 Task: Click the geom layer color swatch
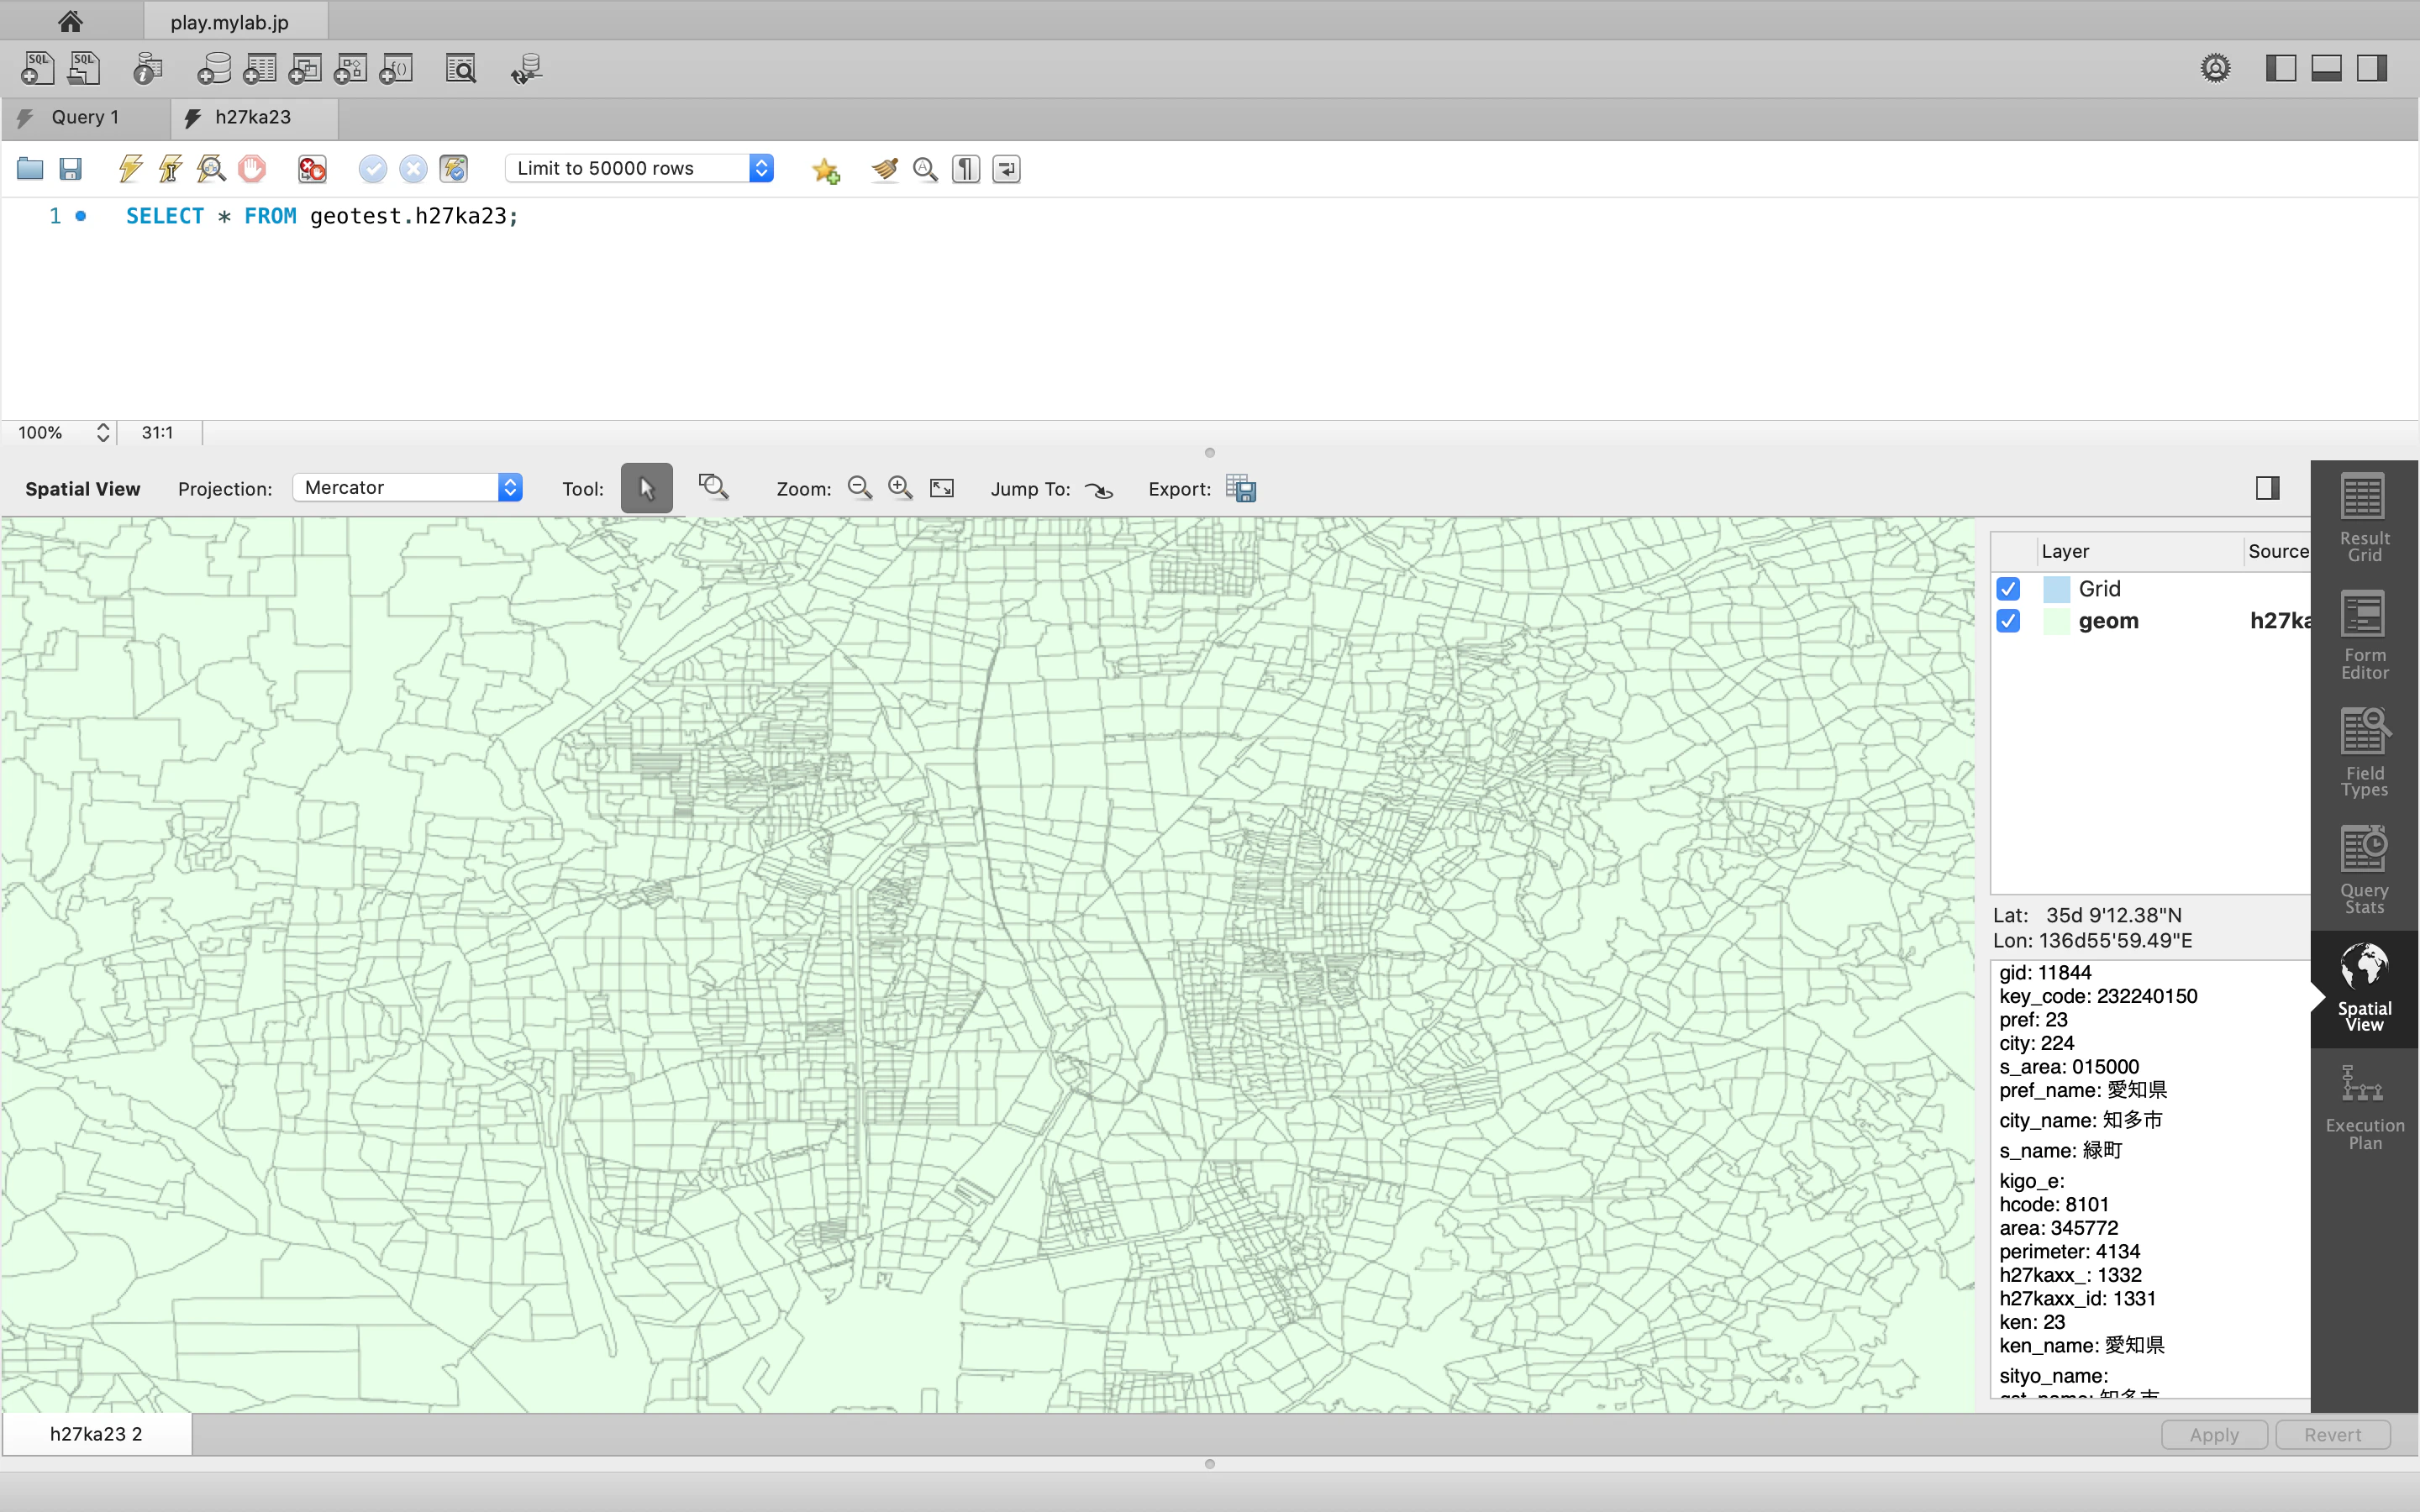[2056, 621]
